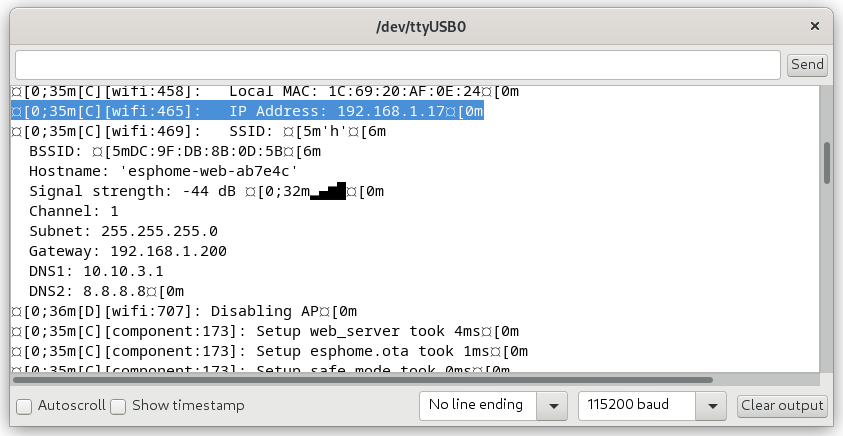Click the signal strength bar graphic
Viewport: 843px width, 436px height.
pos(328,191)
